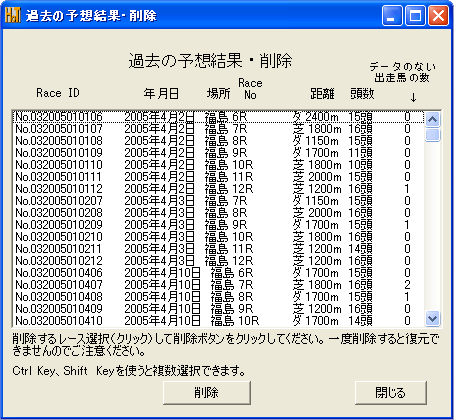
Task: Click the scrollbar thumb of the race list
Action: (x=432, y=134)
